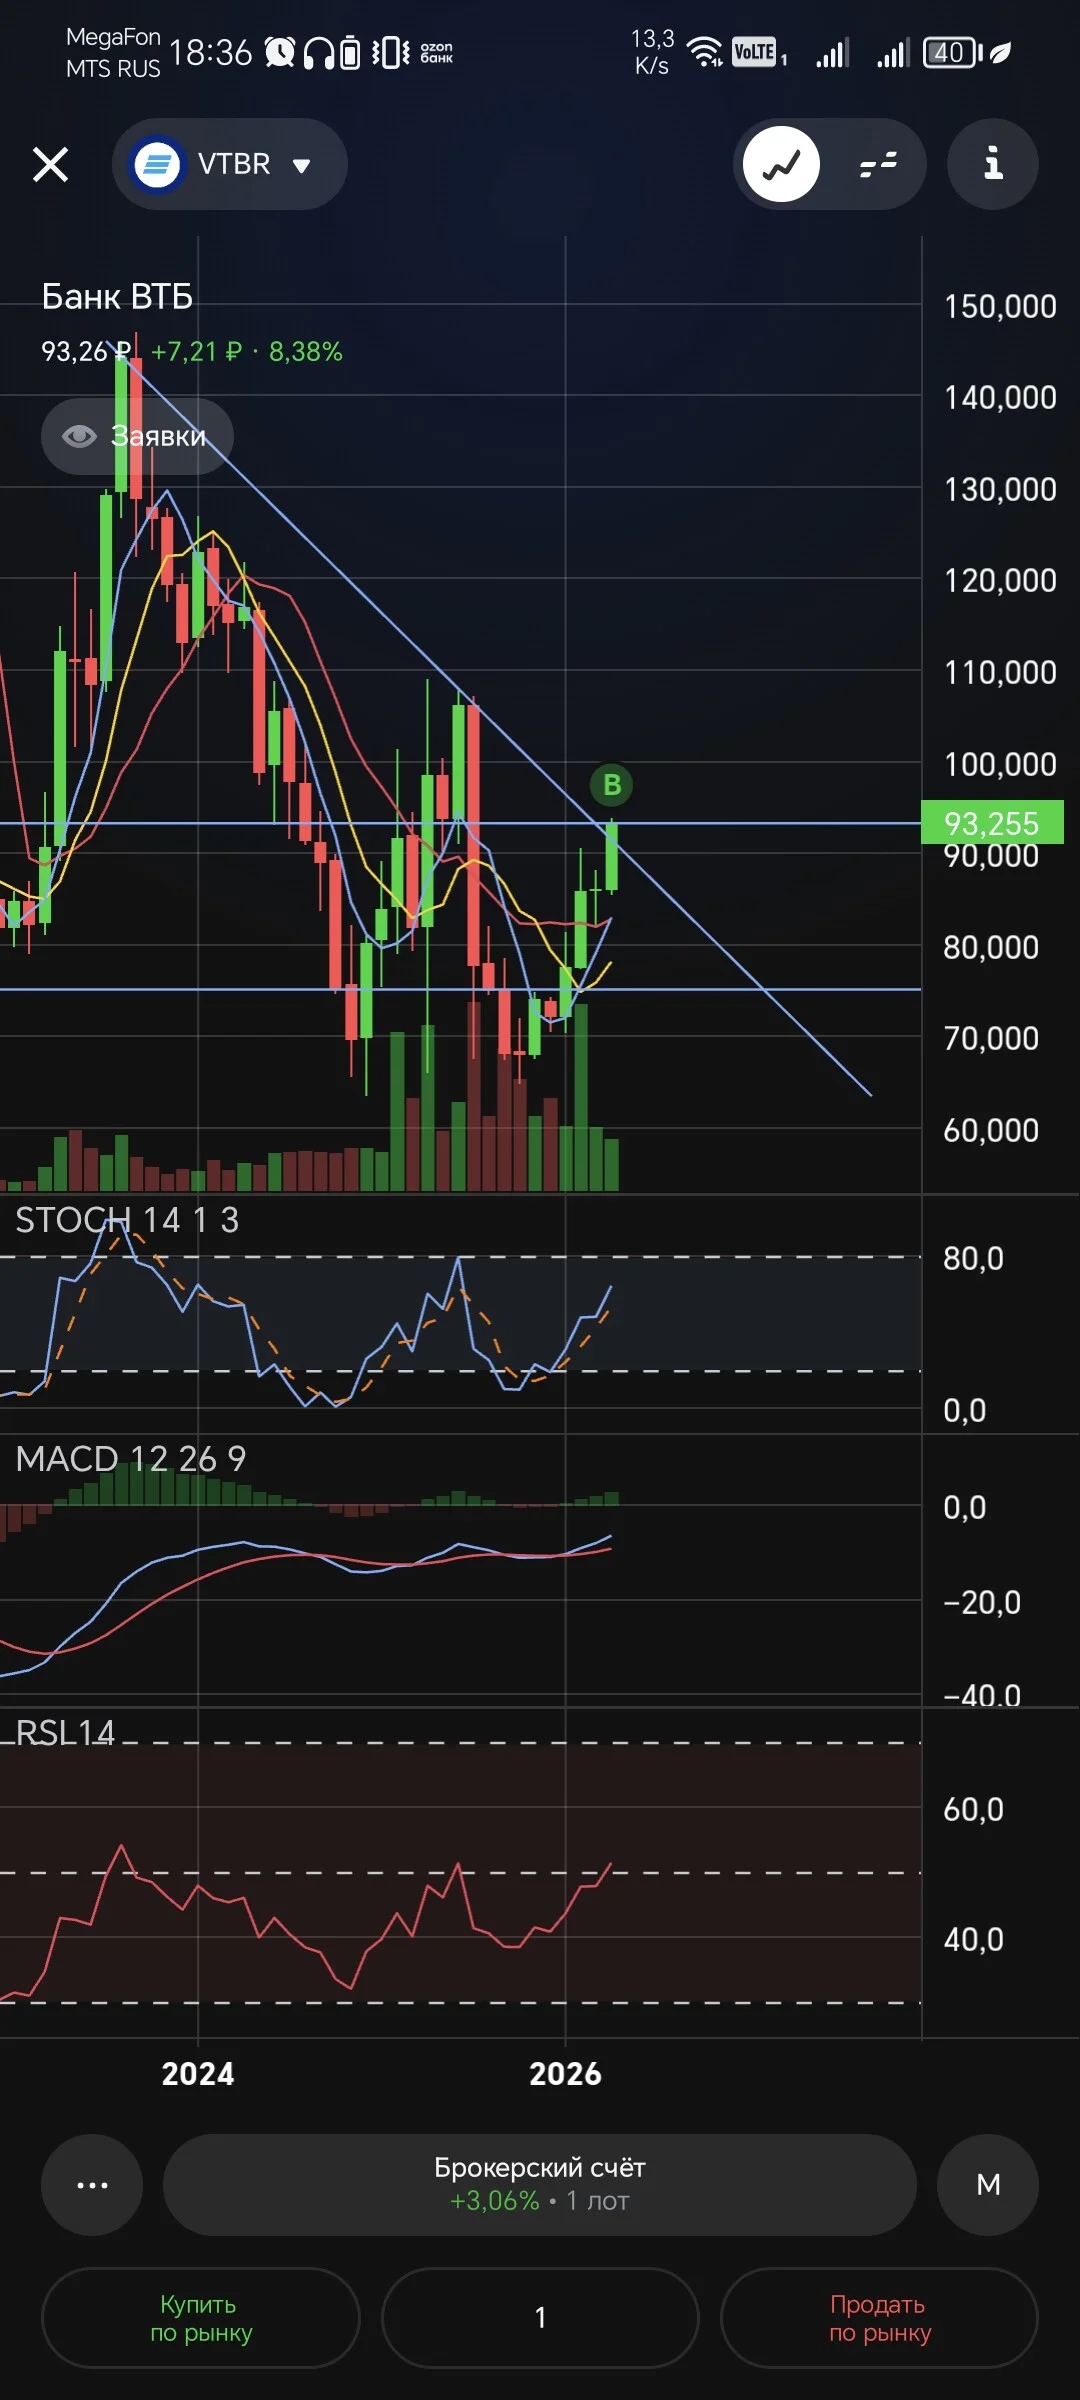This screenshot has height=2400, width=1080.
Task: Tap the alarm clock status icon
Action: click(x=280, y=52)
